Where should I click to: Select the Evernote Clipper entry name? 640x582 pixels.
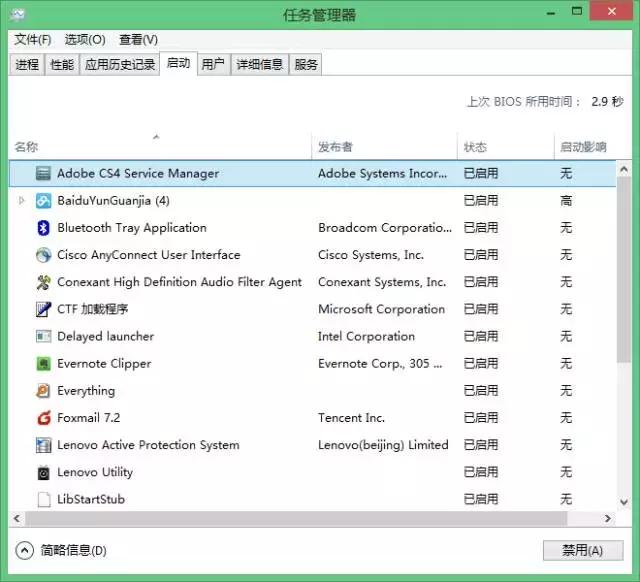(x=104, y=364)
